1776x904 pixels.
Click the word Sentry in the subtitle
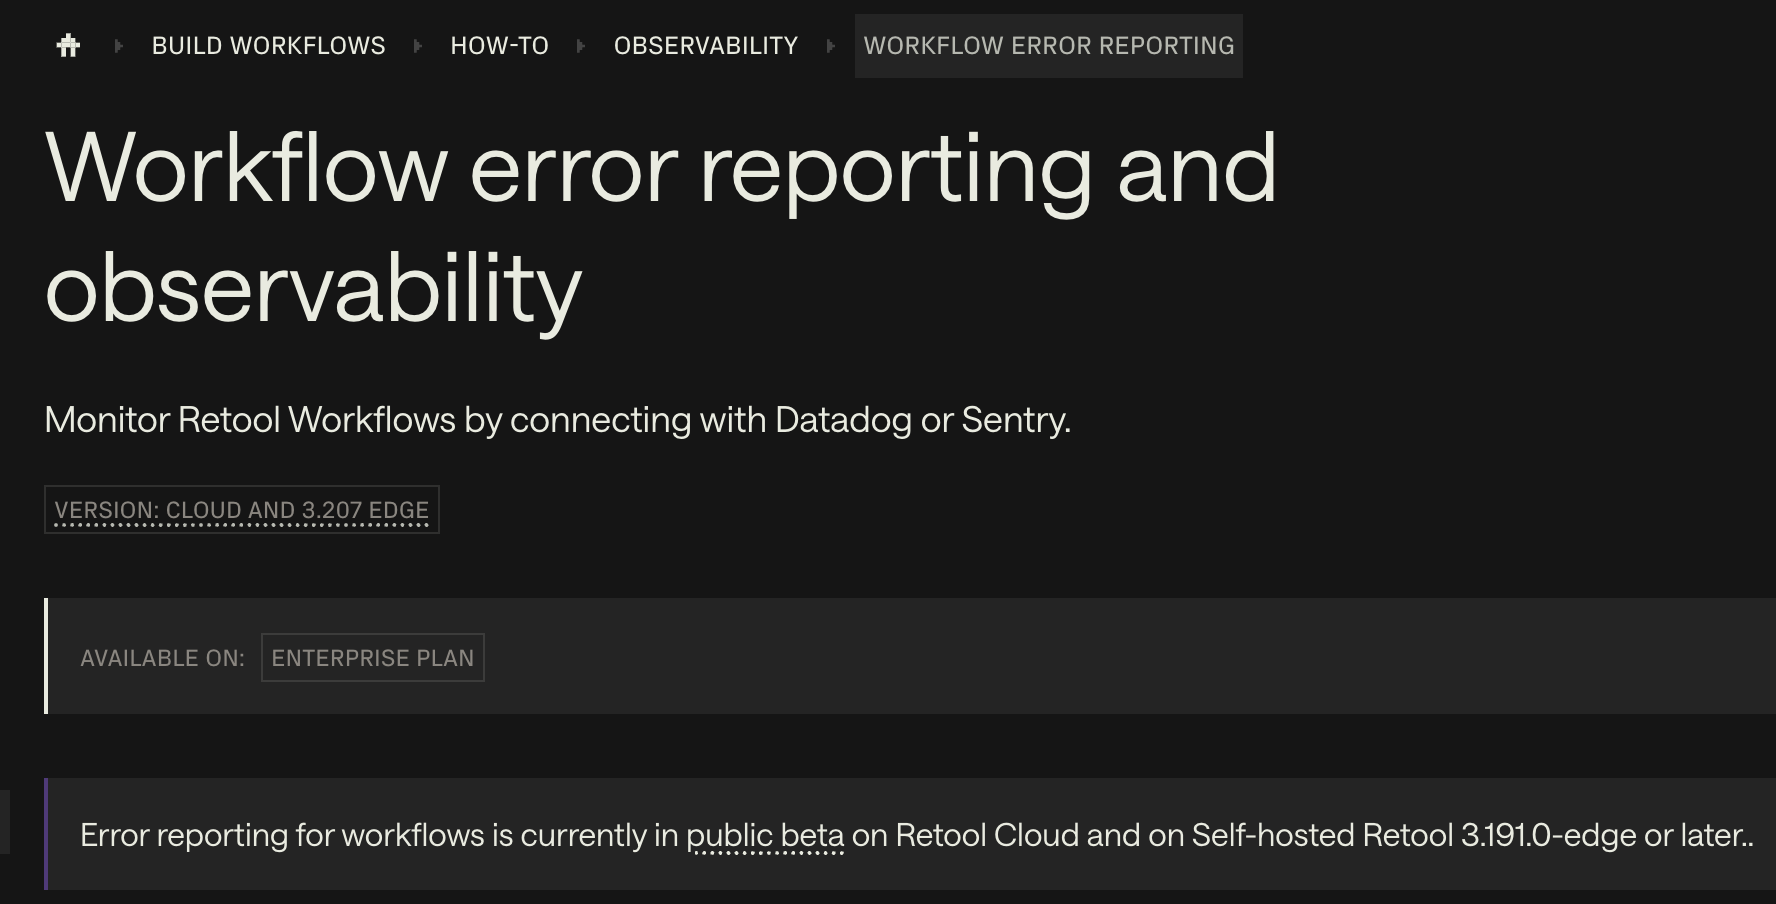(x=1013, y=420)
